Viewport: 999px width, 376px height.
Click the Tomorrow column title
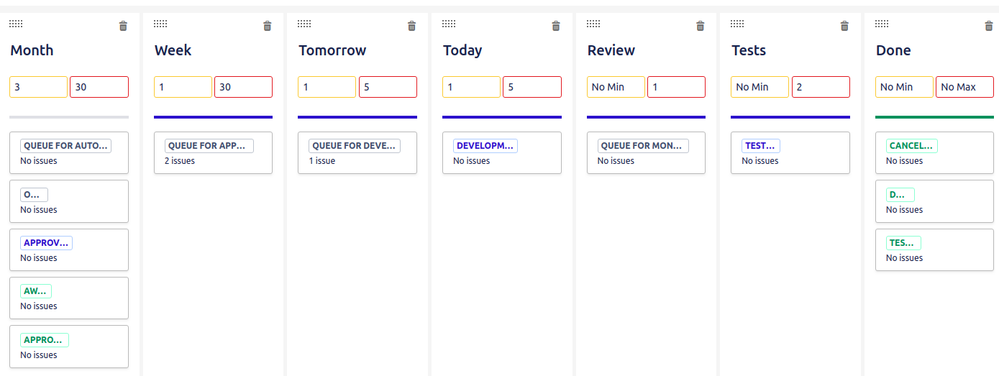click(x=333, y=50)
